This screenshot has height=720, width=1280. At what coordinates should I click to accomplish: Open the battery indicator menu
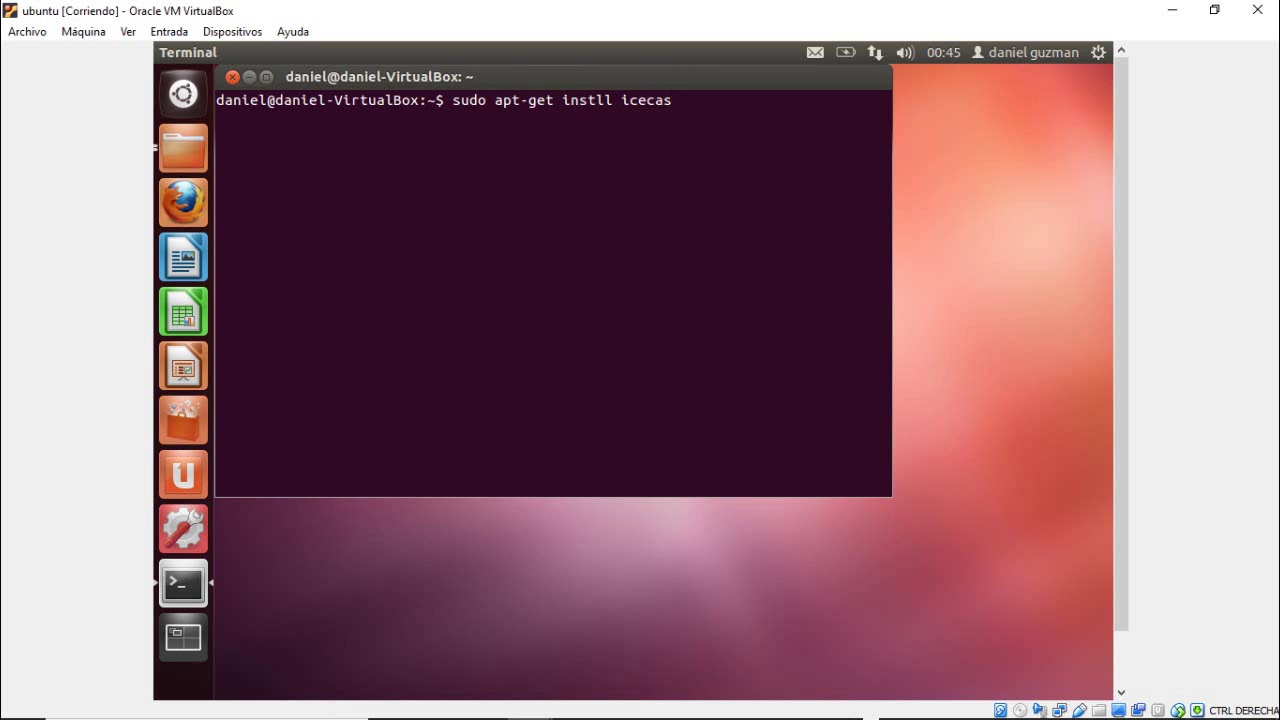(x=846, y=53)
